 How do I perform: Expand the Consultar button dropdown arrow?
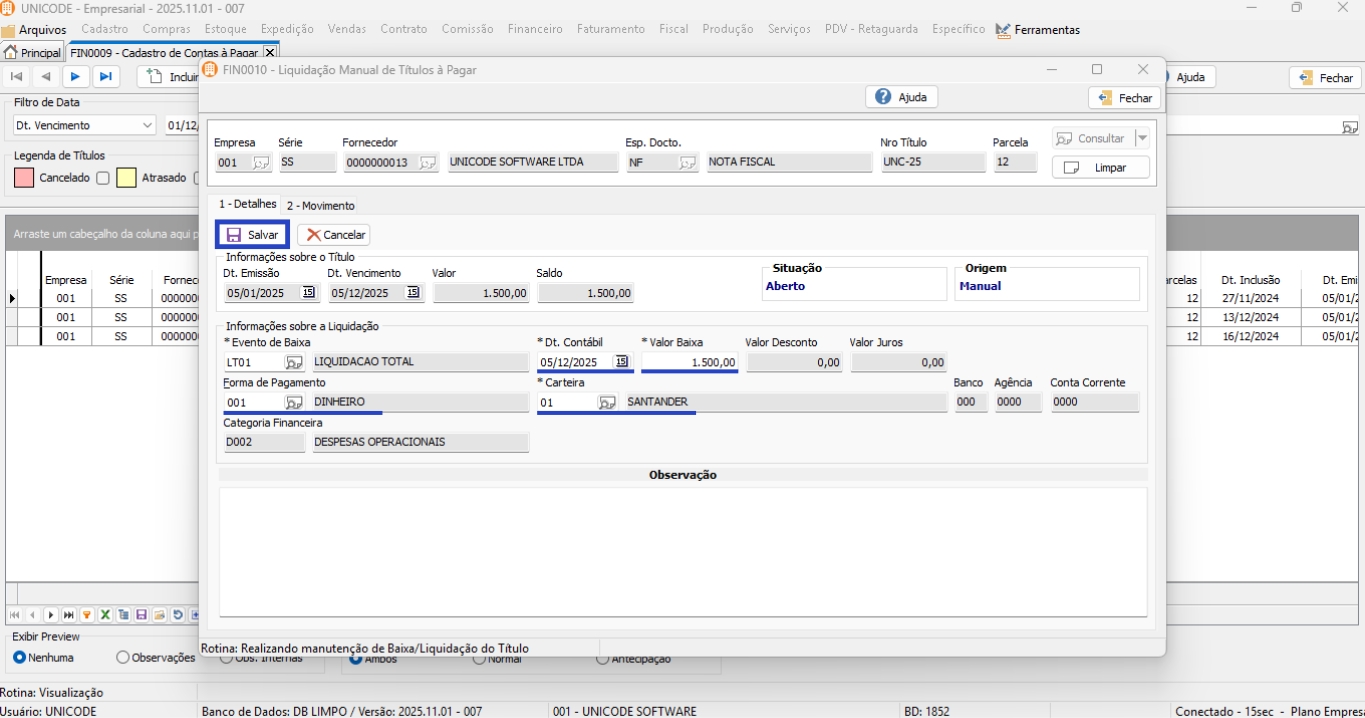click(x=1142, y=139)
